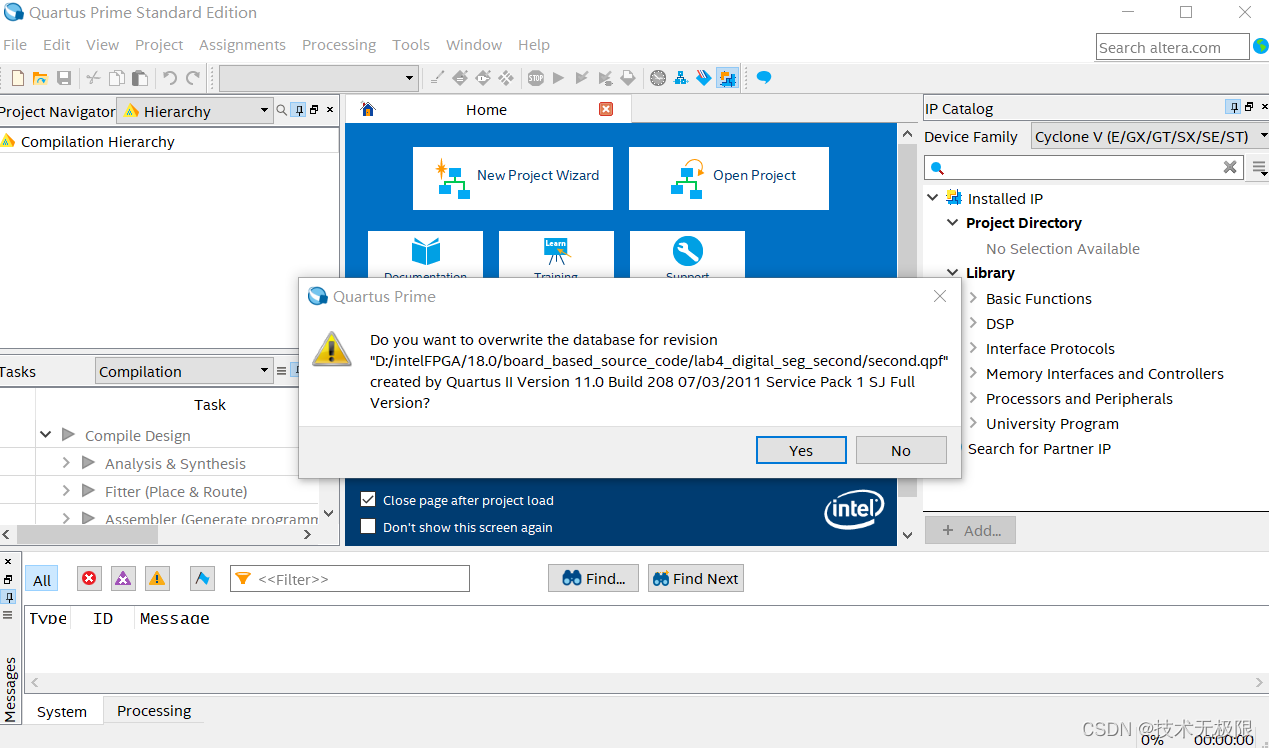Viewport: 1269px width, 748px height.
Task: Click the Messages panel float icon
Action: coord(9,579)
